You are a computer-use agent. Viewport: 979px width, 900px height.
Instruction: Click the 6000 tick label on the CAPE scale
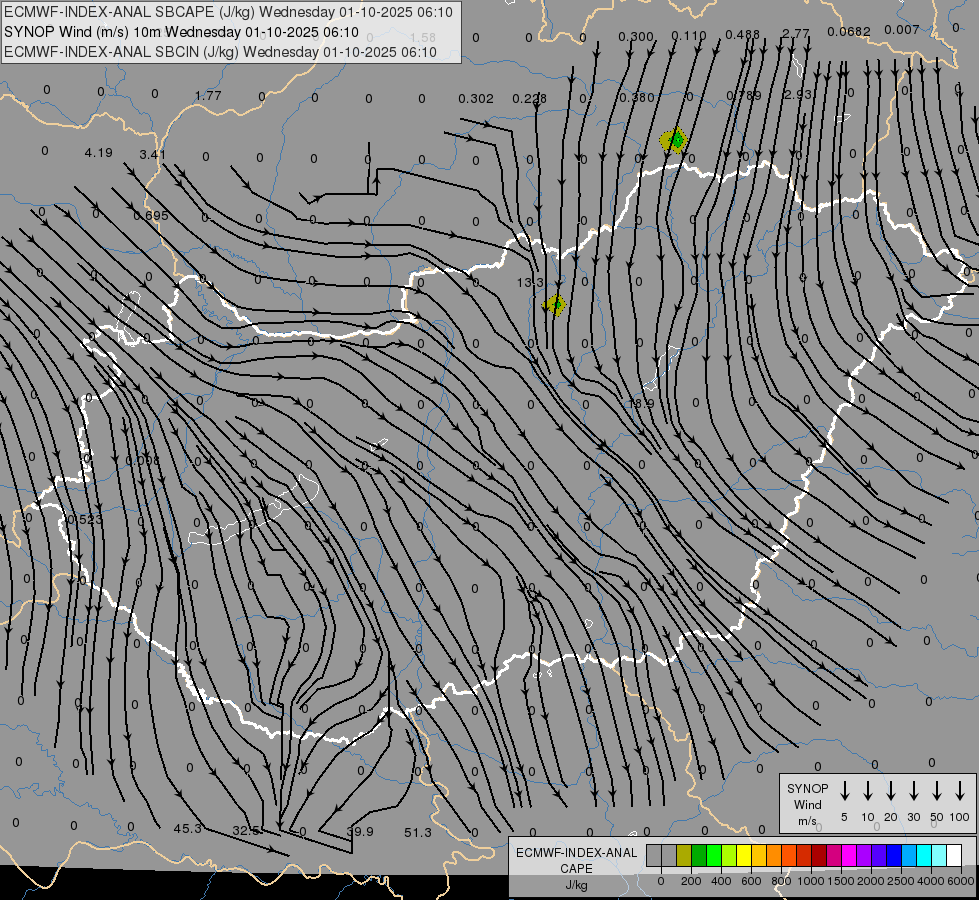961,881
